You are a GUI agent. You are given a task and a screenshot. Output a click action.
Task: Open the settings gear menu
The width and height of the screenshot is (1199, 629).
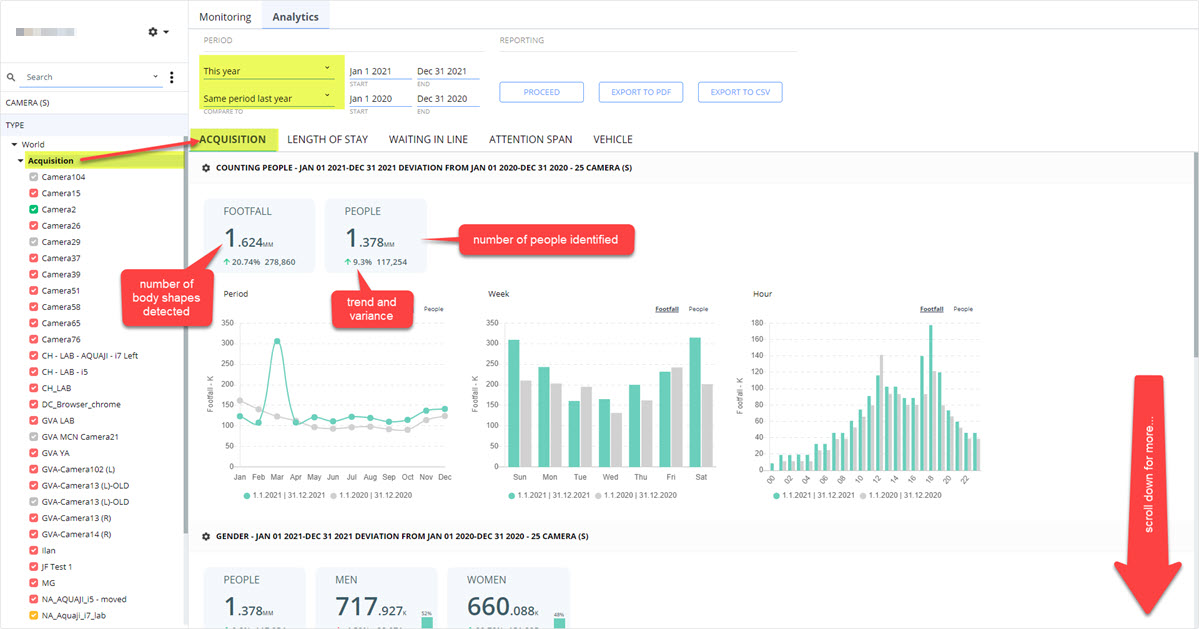tap(158, 32)
